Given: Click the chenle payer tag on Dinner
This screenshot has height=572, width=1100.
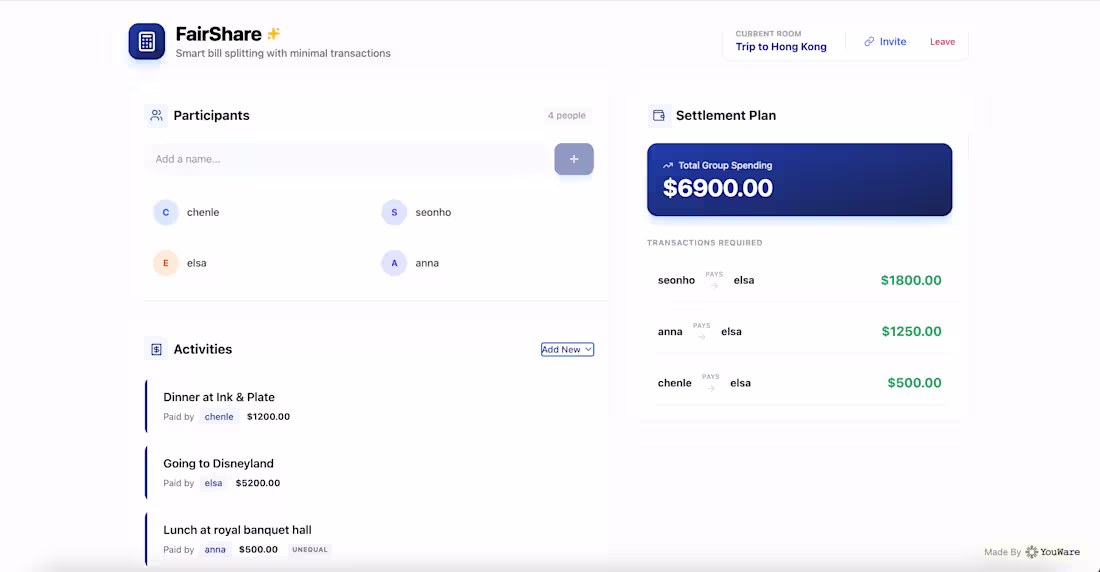Looking at the screenshot, I should pyautogui.click(x=219, y=416).
